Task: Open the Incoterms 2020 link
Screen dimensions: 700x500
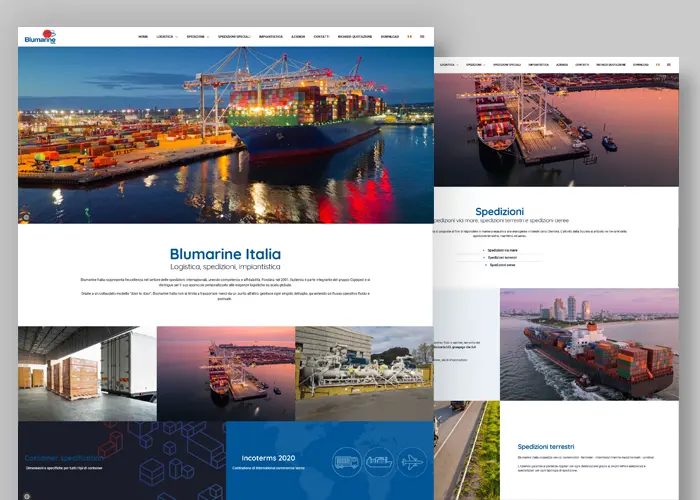Action: (268, 458)
